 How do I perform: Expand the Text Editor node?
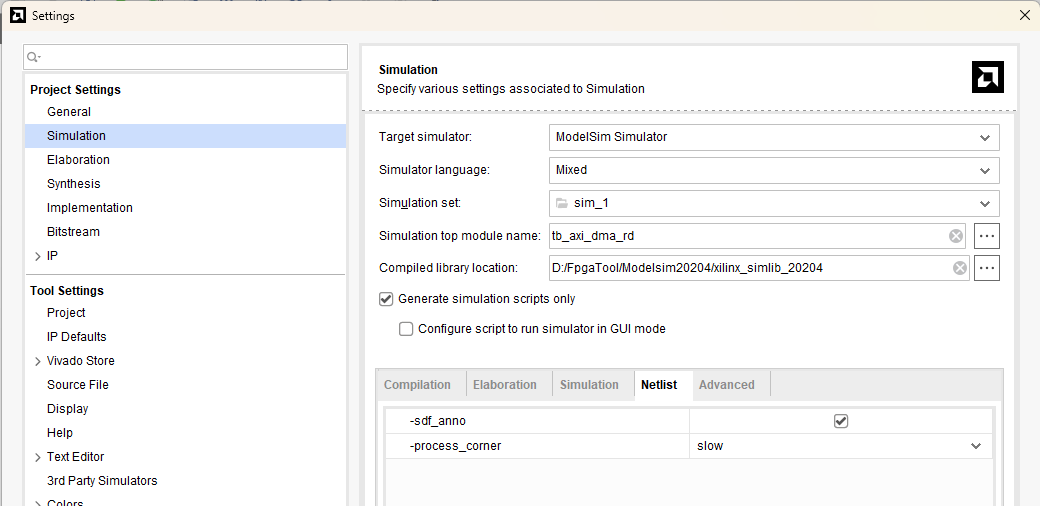point(38,457)
